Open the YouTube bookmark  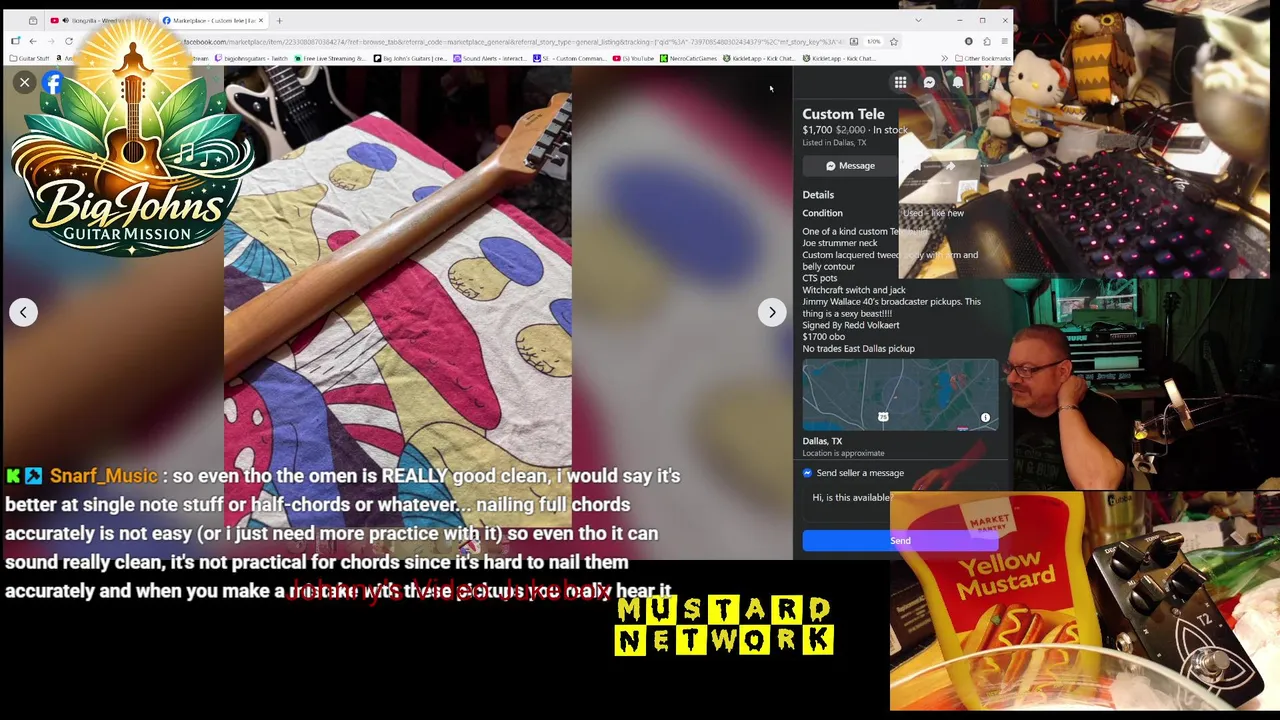tap(635, 58)
